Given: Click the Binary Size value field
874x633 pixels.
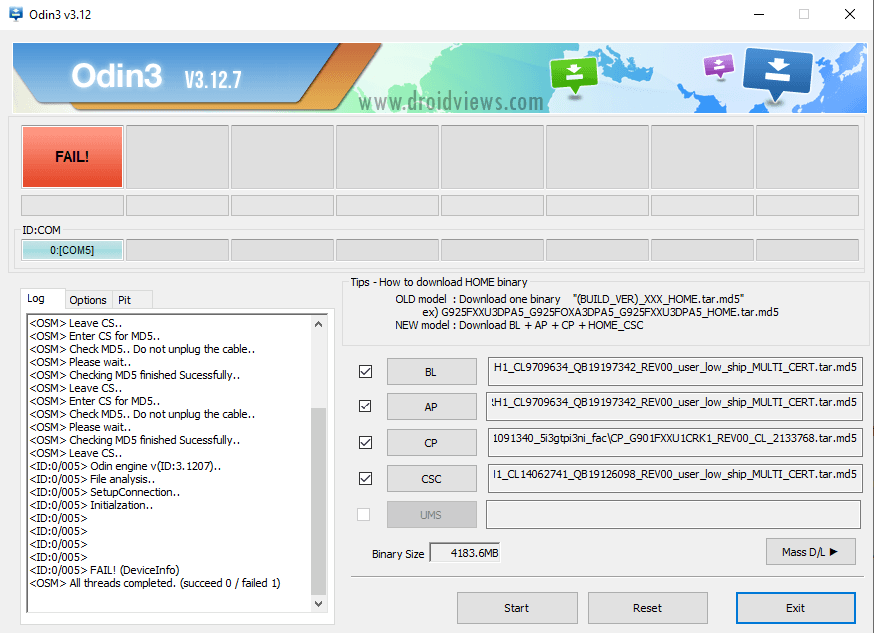Looking at the screenshot, I should point(465,553).
